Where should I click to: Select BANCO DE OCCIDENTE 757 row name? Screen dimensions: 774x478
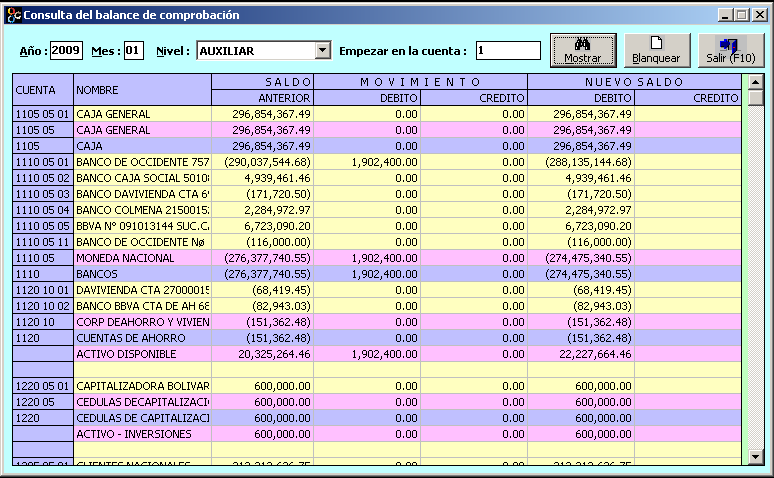(143, 162)
